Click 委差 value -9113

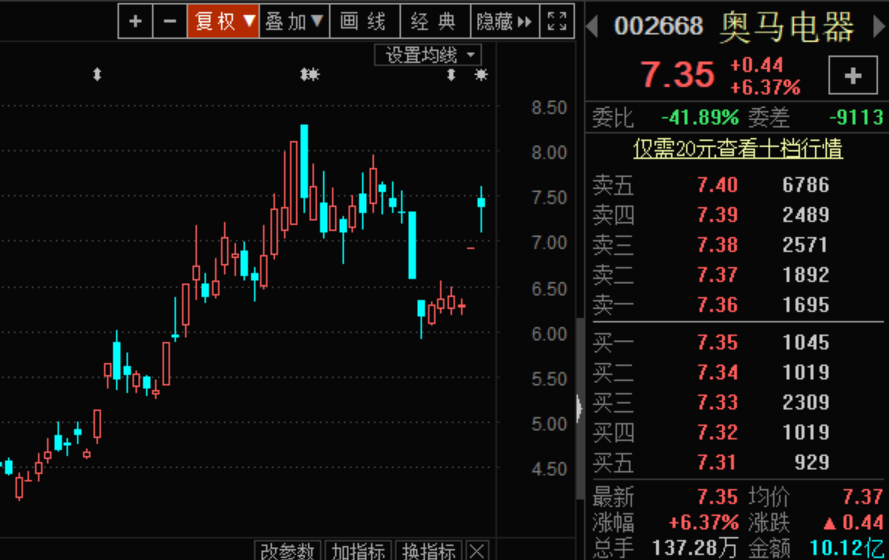[856, 117]
